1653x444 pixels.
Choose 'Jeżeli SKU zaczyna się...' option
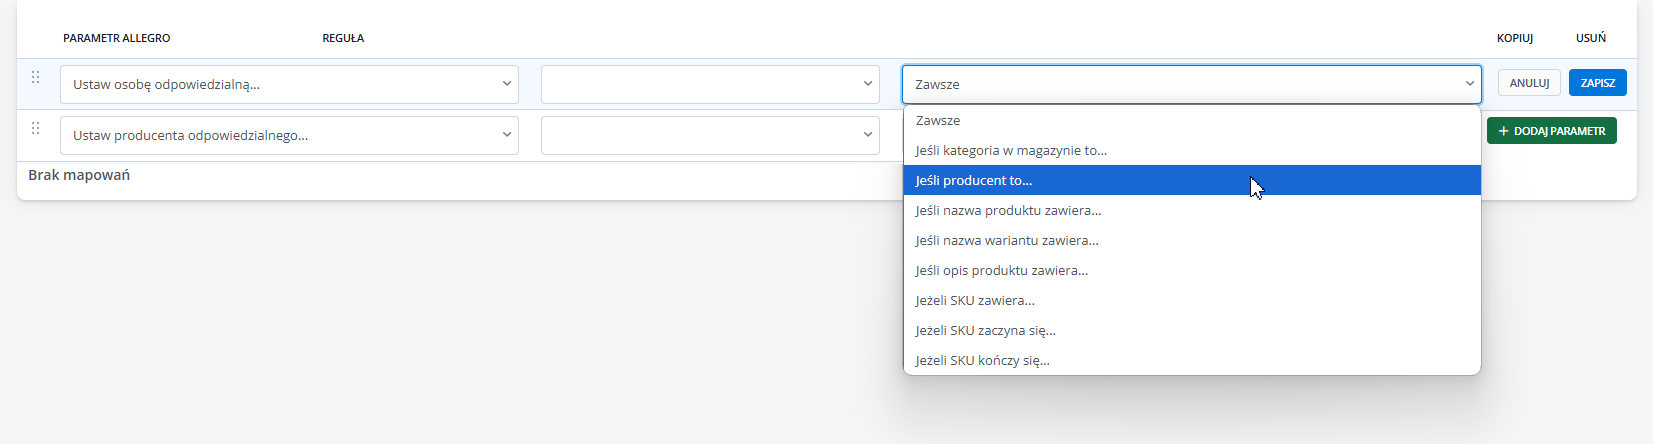click(1192, 330)
